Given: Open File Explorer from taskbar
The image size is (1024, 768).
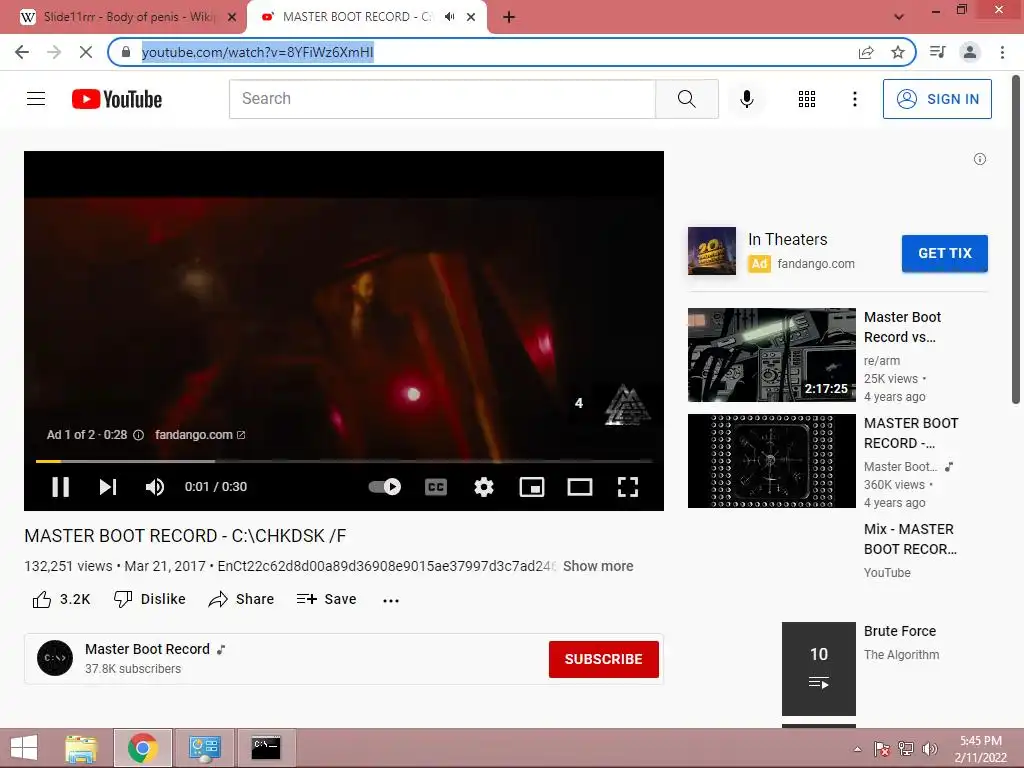Looking at the screenshot, I should (x=82, y=747).
